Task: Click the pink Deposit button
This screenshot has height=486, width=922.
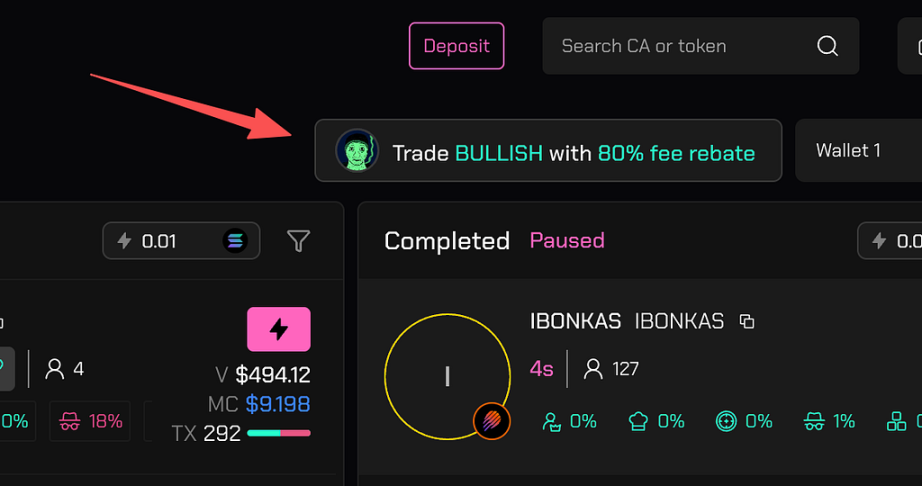Action: click(x=456, y=46)
